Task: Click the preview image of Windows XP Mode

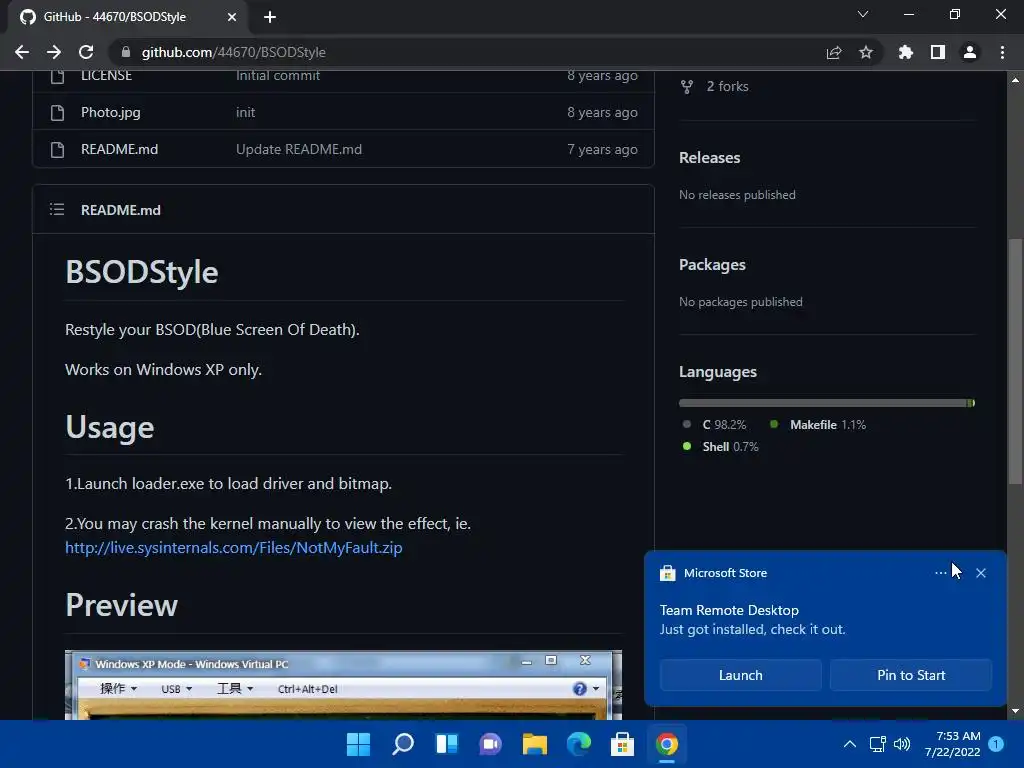Action: [344, 685]
